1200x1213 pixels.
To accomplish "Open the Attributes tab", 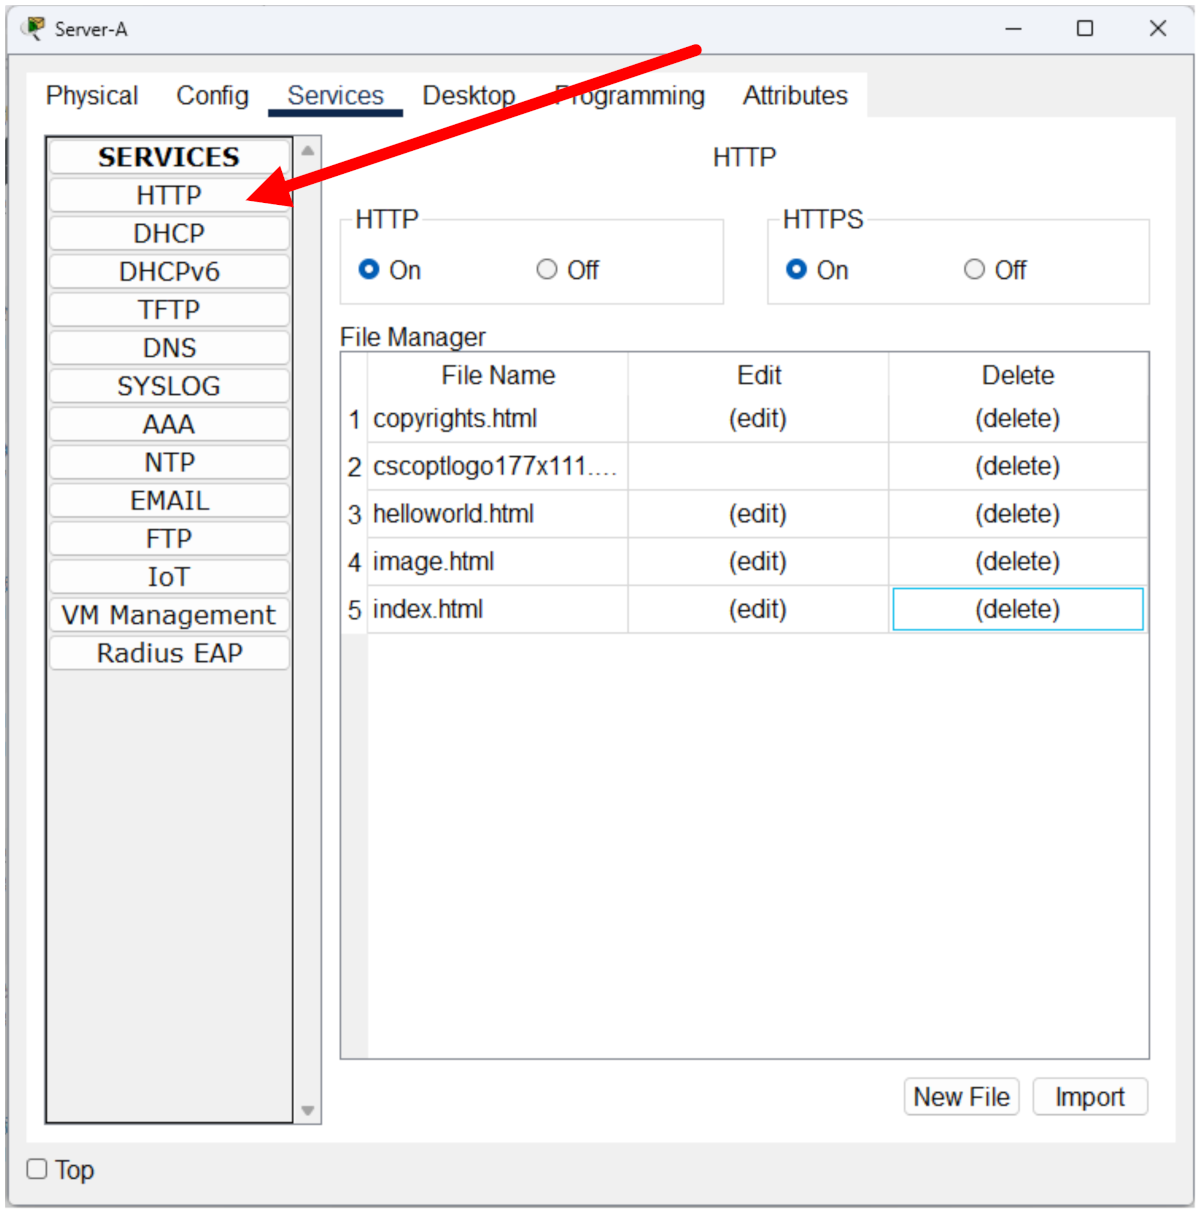I will (795, 96).
